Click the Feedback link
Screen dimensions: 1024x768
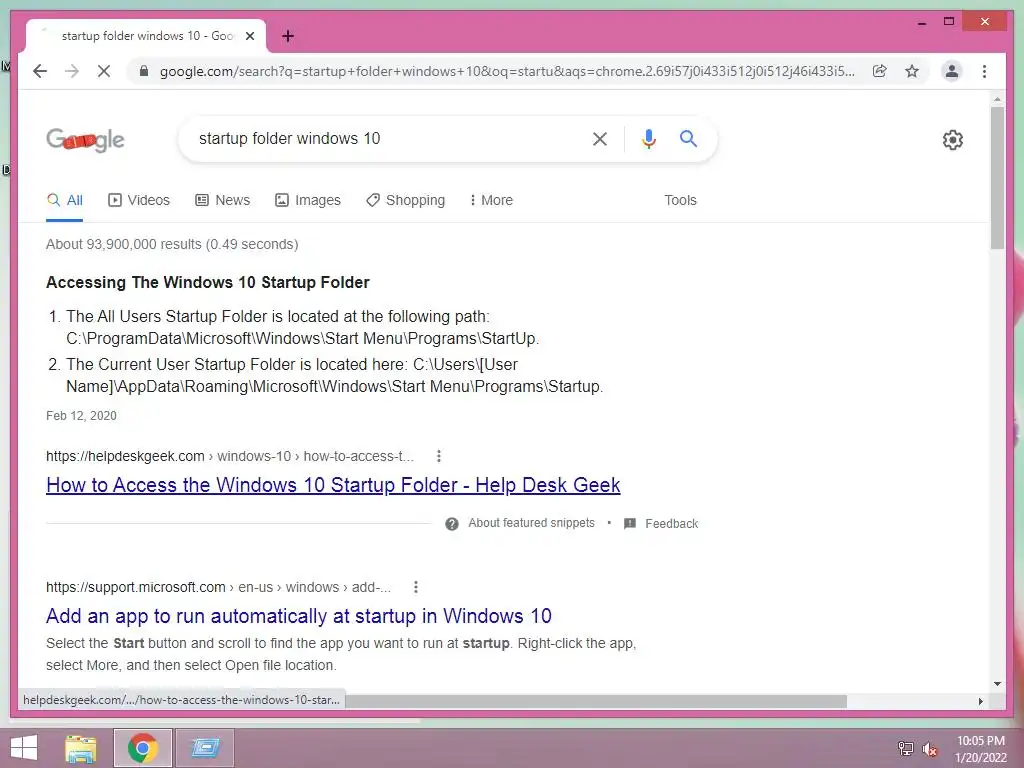[x=671, y=524]
